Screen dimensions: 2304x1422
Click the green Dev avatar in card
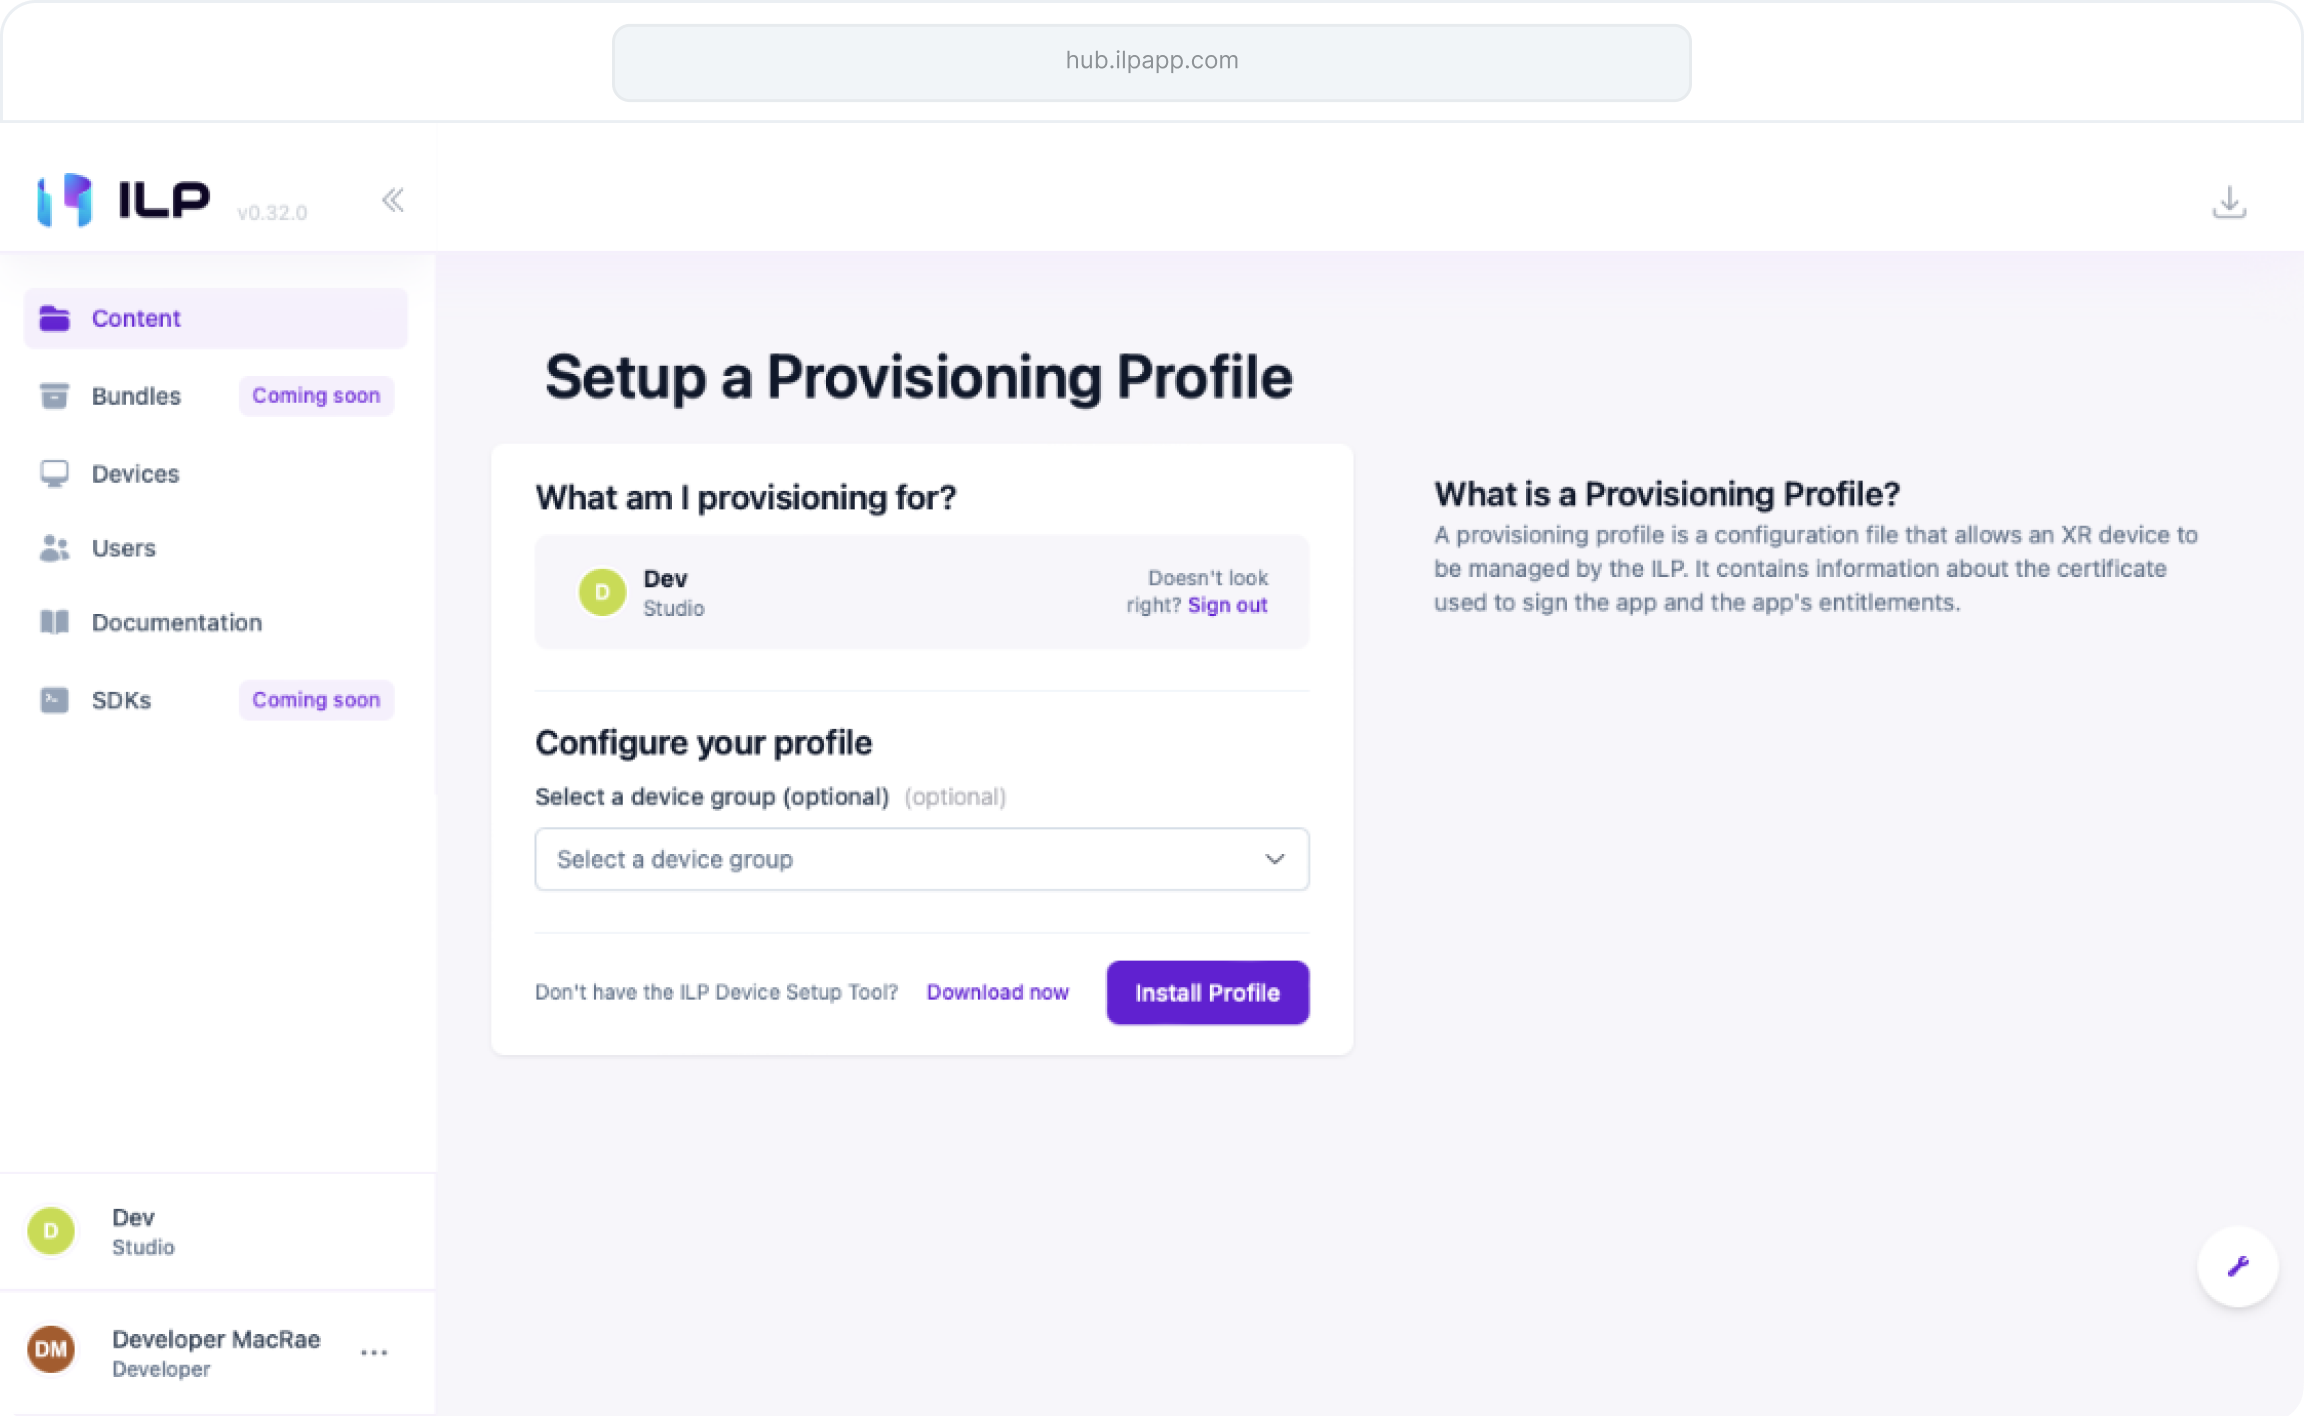602,592
